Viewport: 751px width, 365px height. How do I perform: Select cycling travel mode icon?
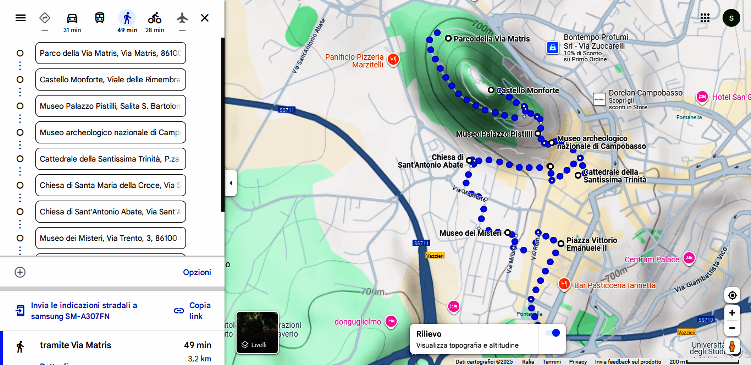point(155,18)
